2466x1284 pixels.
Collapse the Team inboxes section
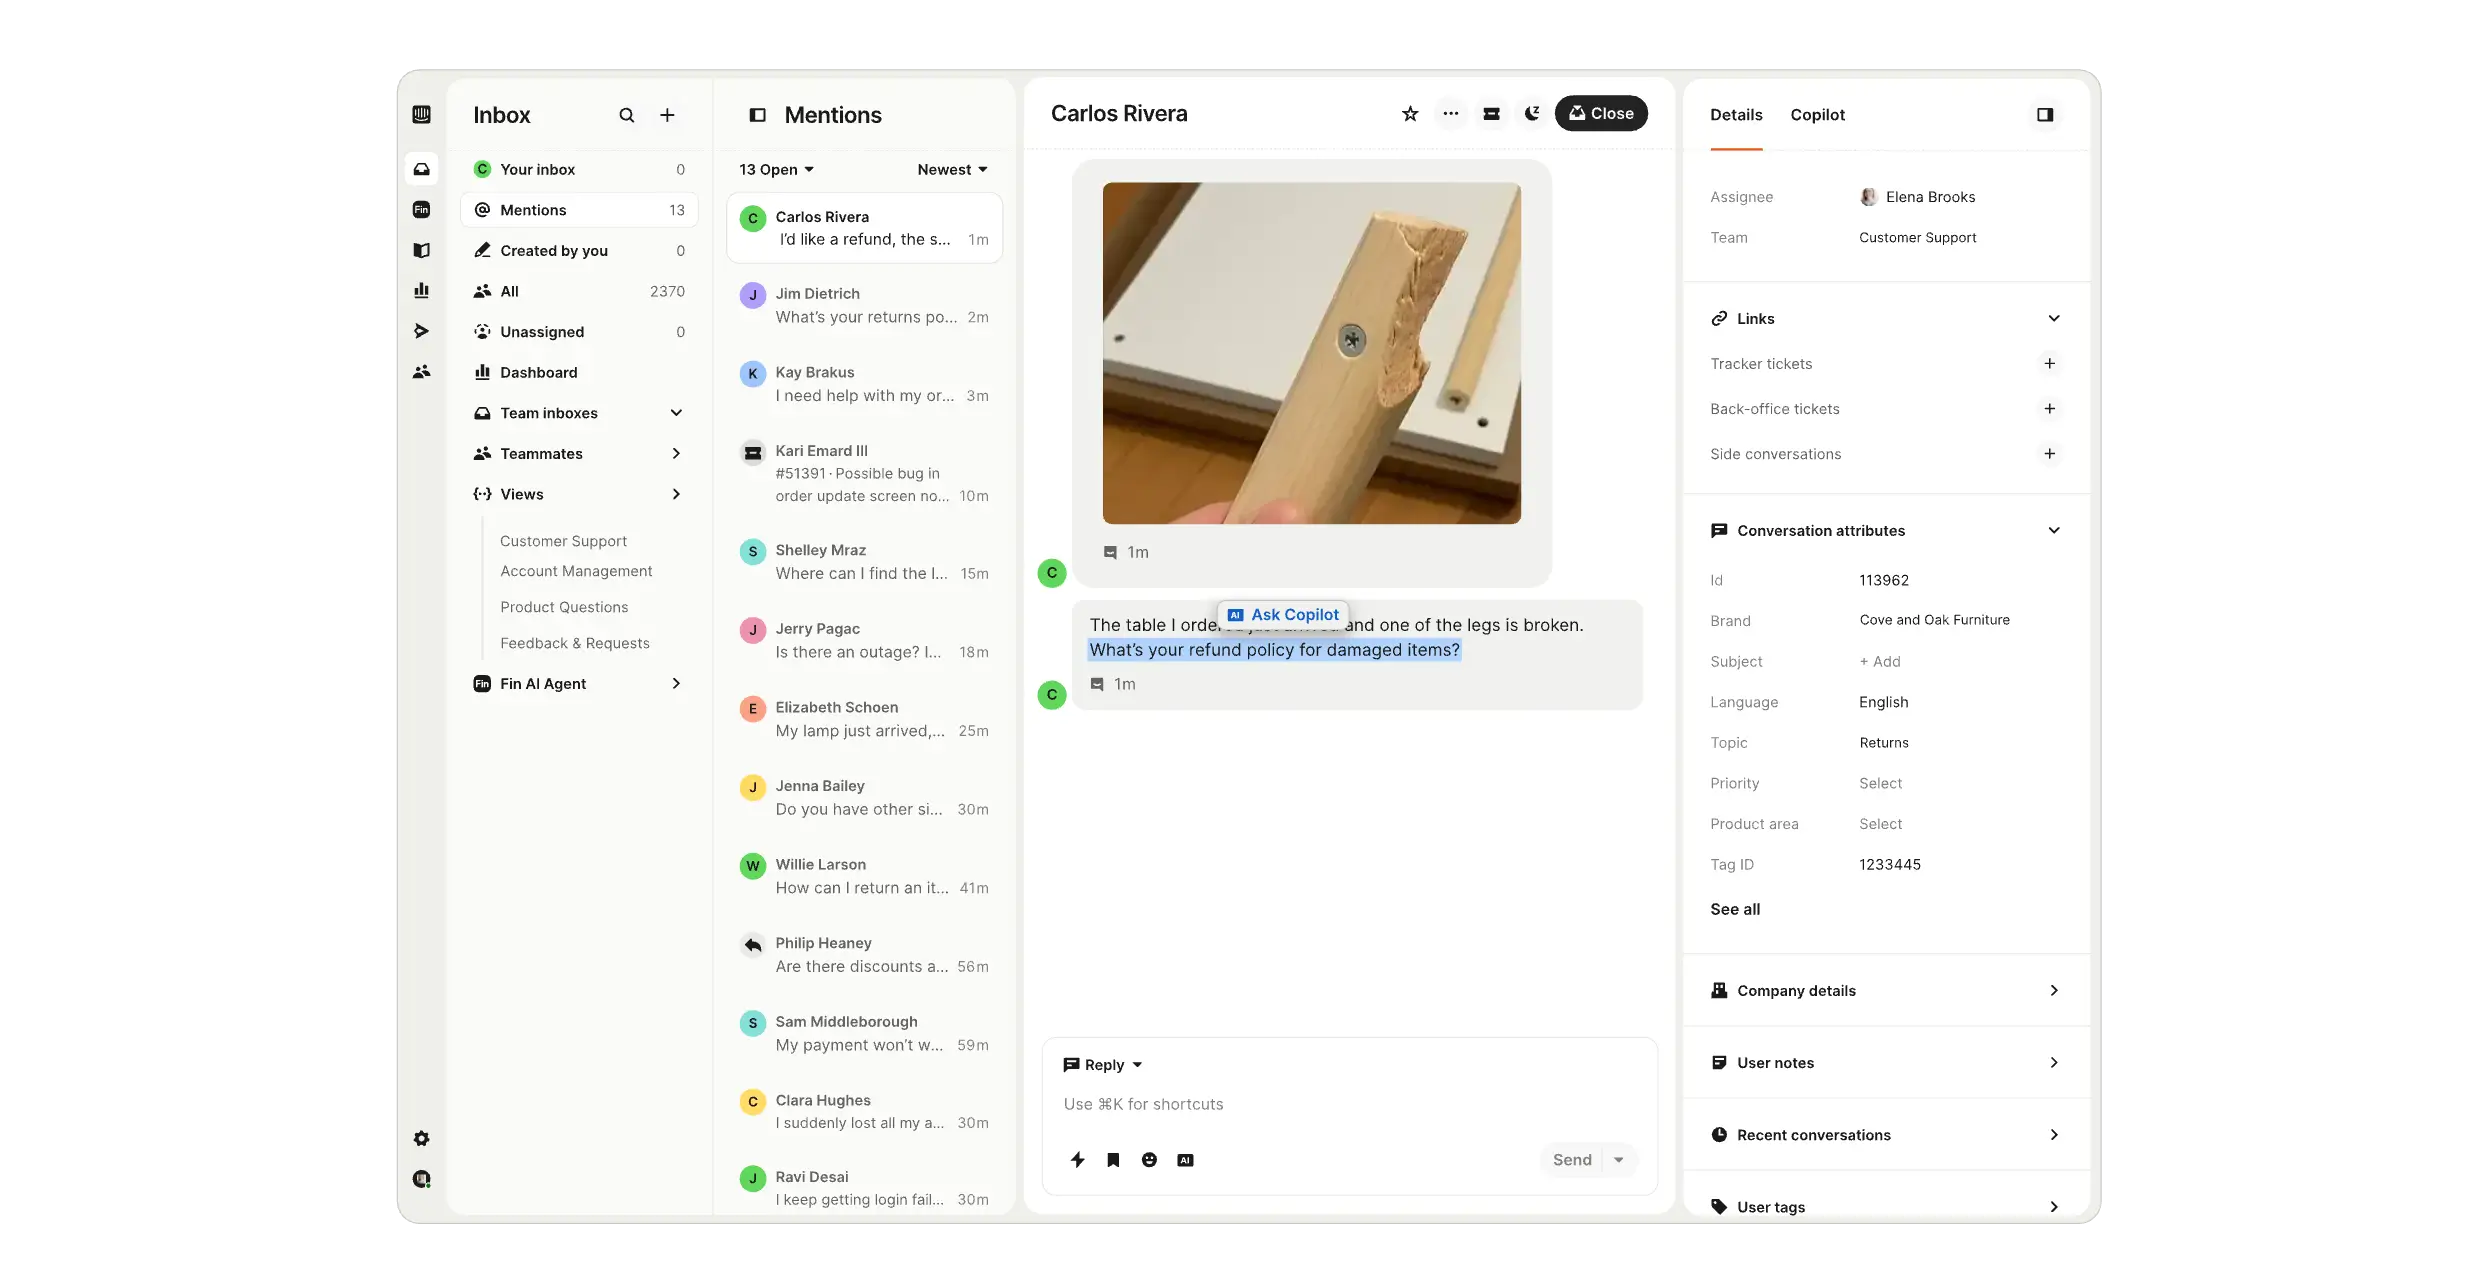point(676,413)
